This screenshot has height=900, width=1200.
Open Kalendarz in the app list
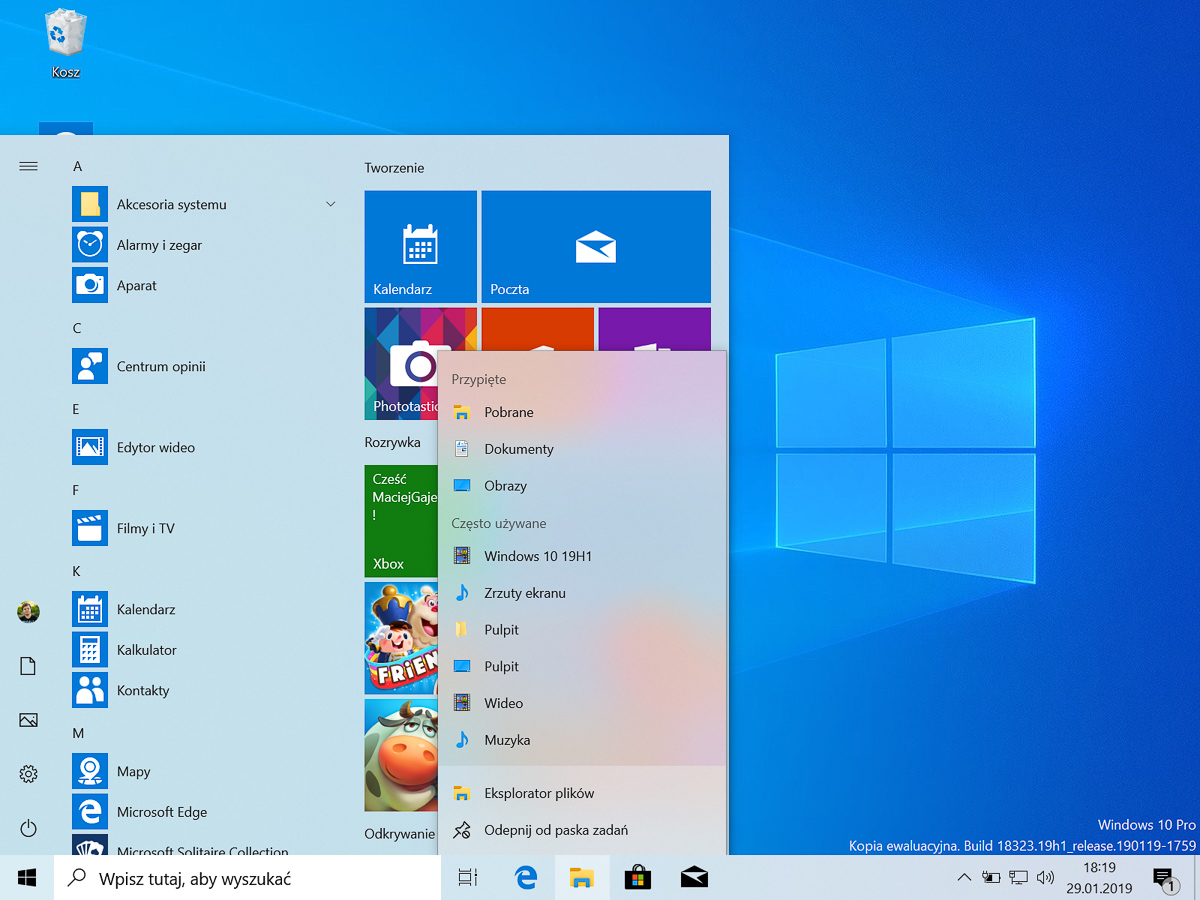[205, 609]
